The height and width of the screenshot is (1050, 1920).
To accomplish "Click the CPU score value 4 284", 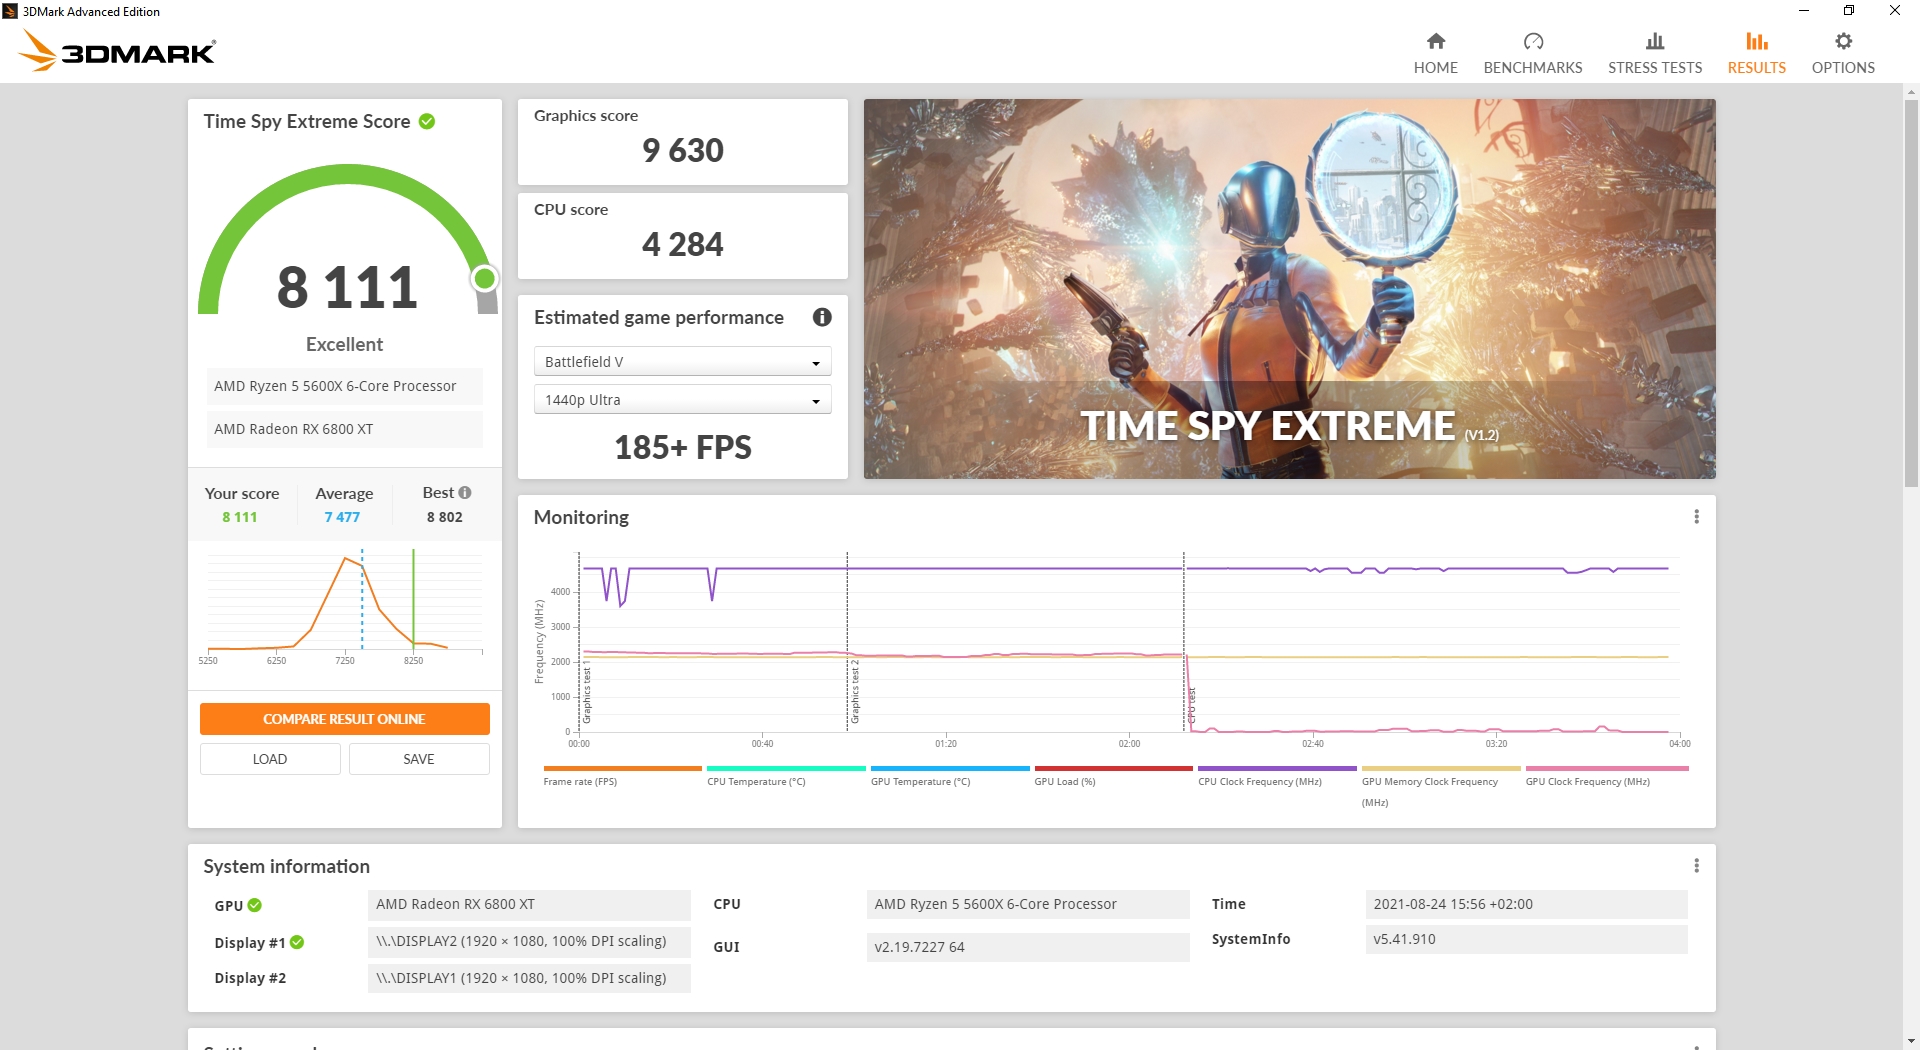I will coord(682,244).
